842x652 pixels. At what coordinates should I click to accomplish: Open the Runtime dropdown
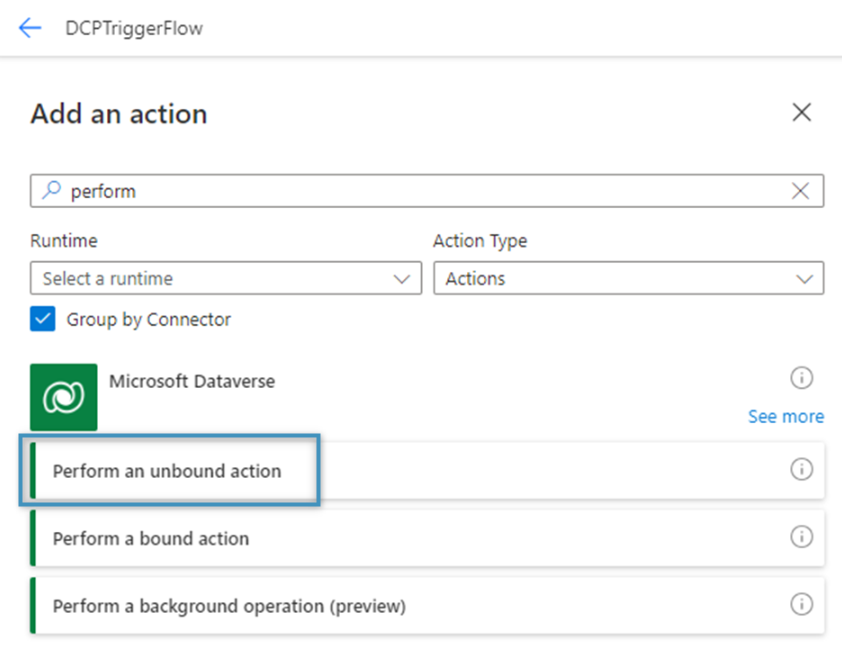[226, 278]
